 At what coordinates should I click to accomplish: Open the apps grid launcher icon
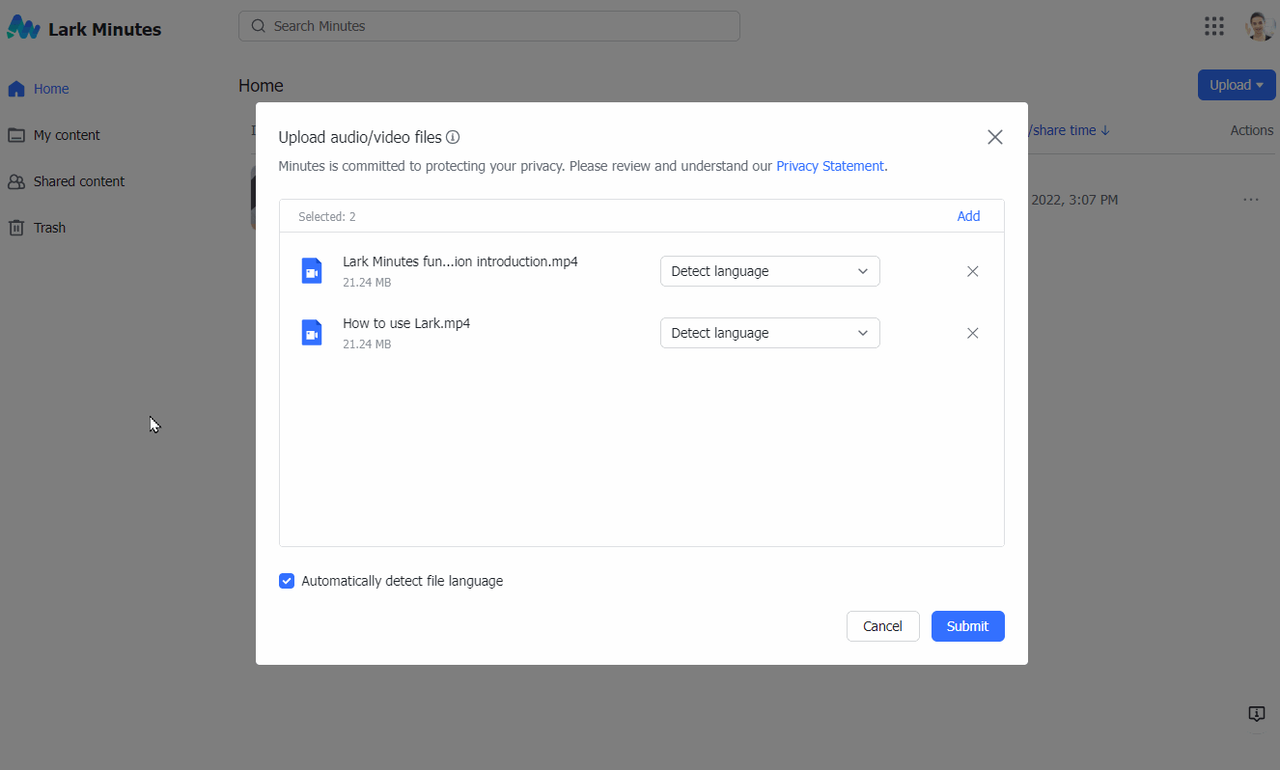tap(1214, 26)
